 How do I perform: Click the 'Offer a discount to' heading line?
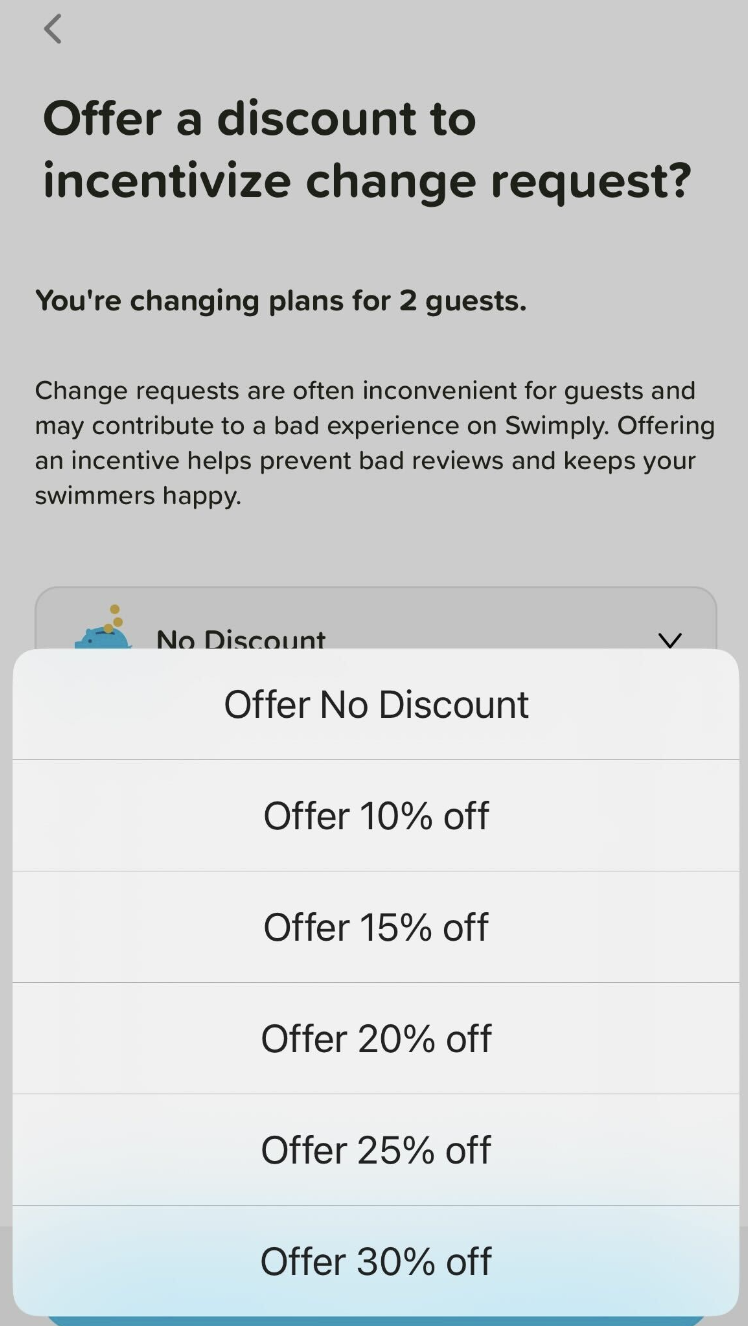pyautogui.click(x=259, y=119)
